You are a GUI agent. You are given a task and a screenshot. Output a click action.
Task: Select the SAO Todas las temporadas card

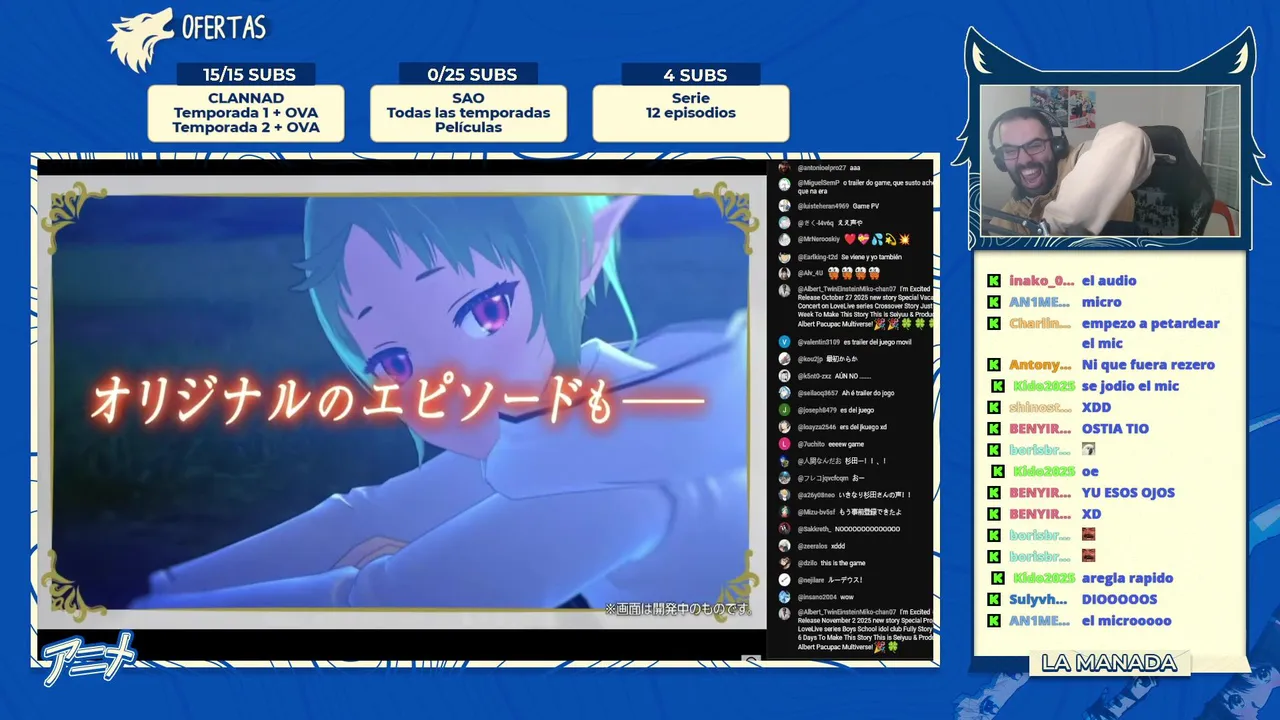click(x=468, y=113)
